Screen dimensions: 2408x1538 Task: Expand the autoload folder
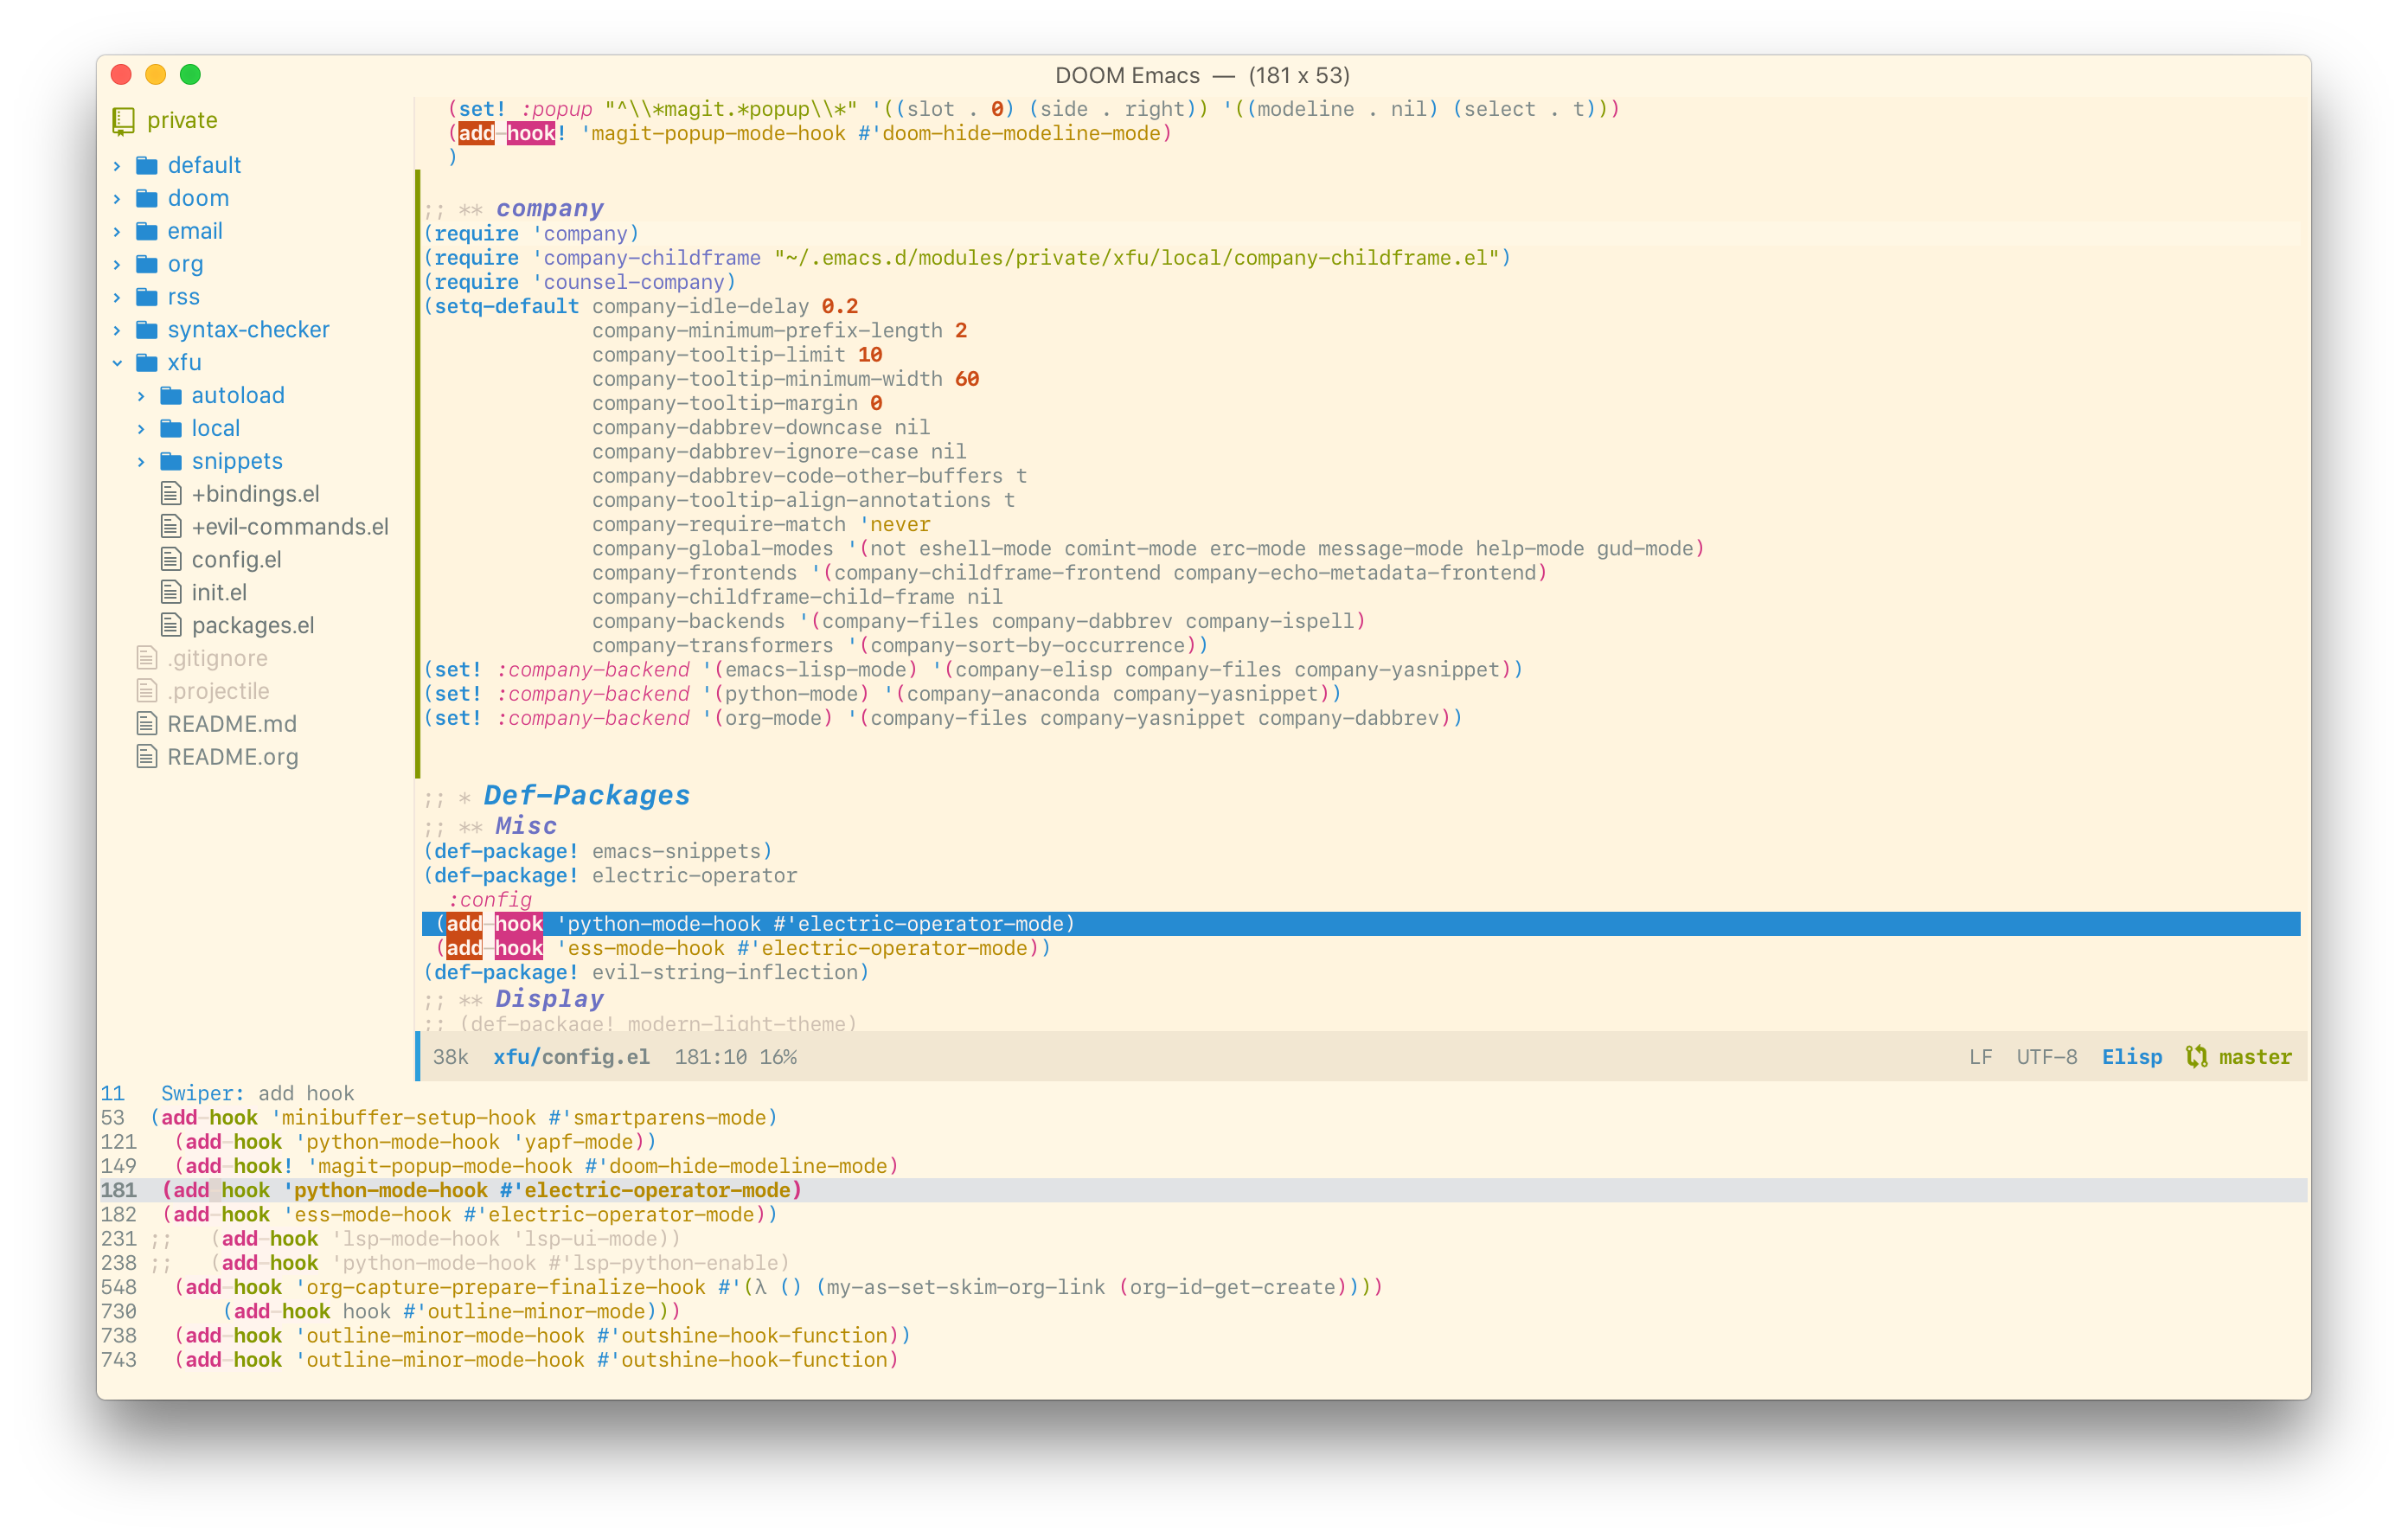[x=142, y=394]
